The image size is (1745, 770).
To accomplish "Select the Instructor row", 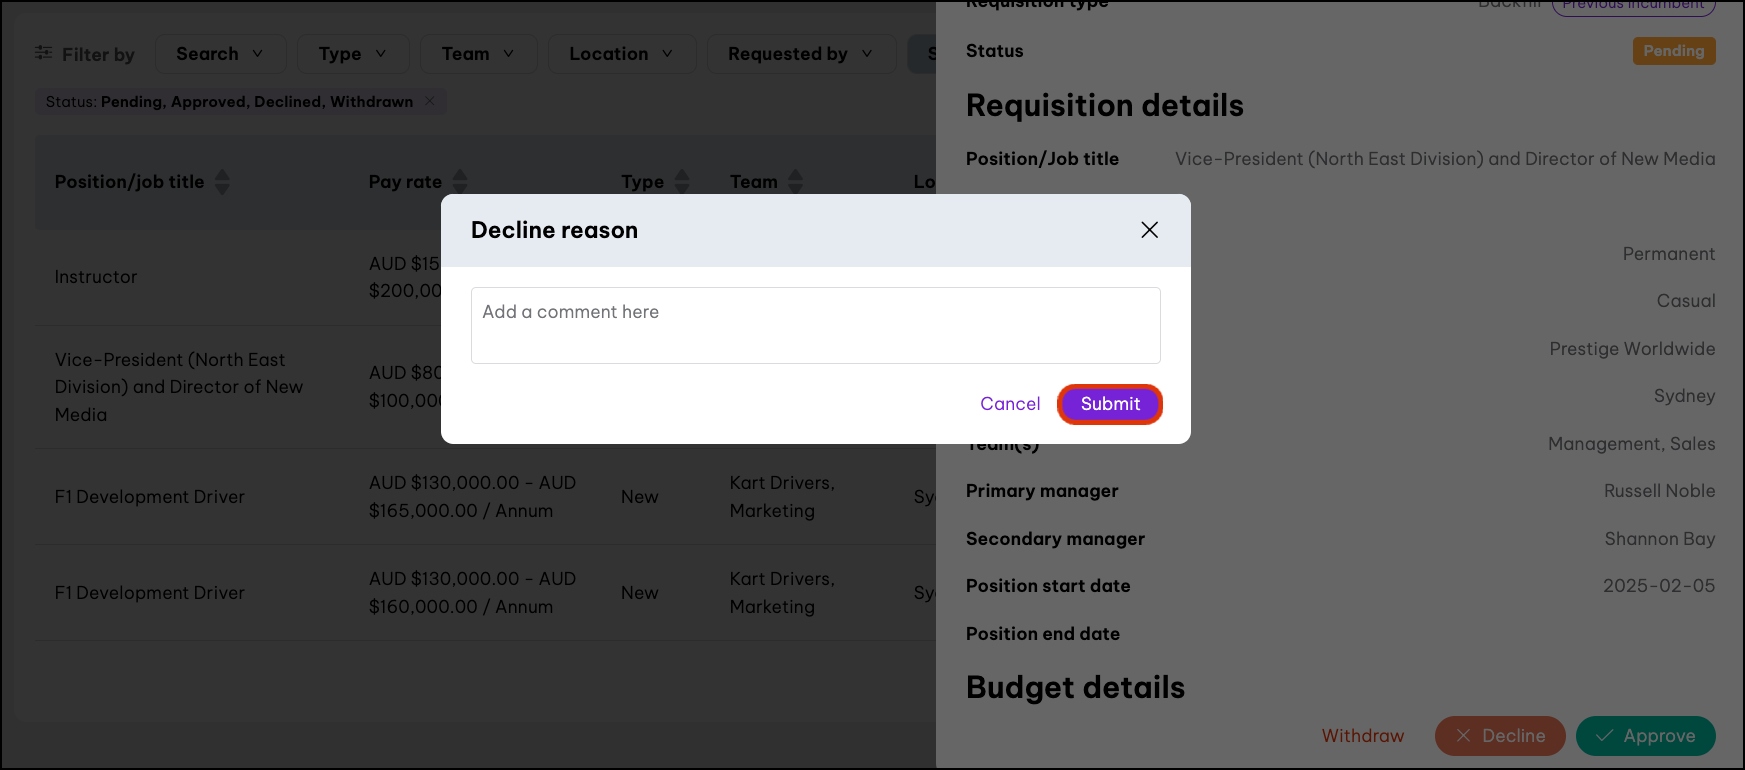I will pyautogui.click(x=96, y=277).
